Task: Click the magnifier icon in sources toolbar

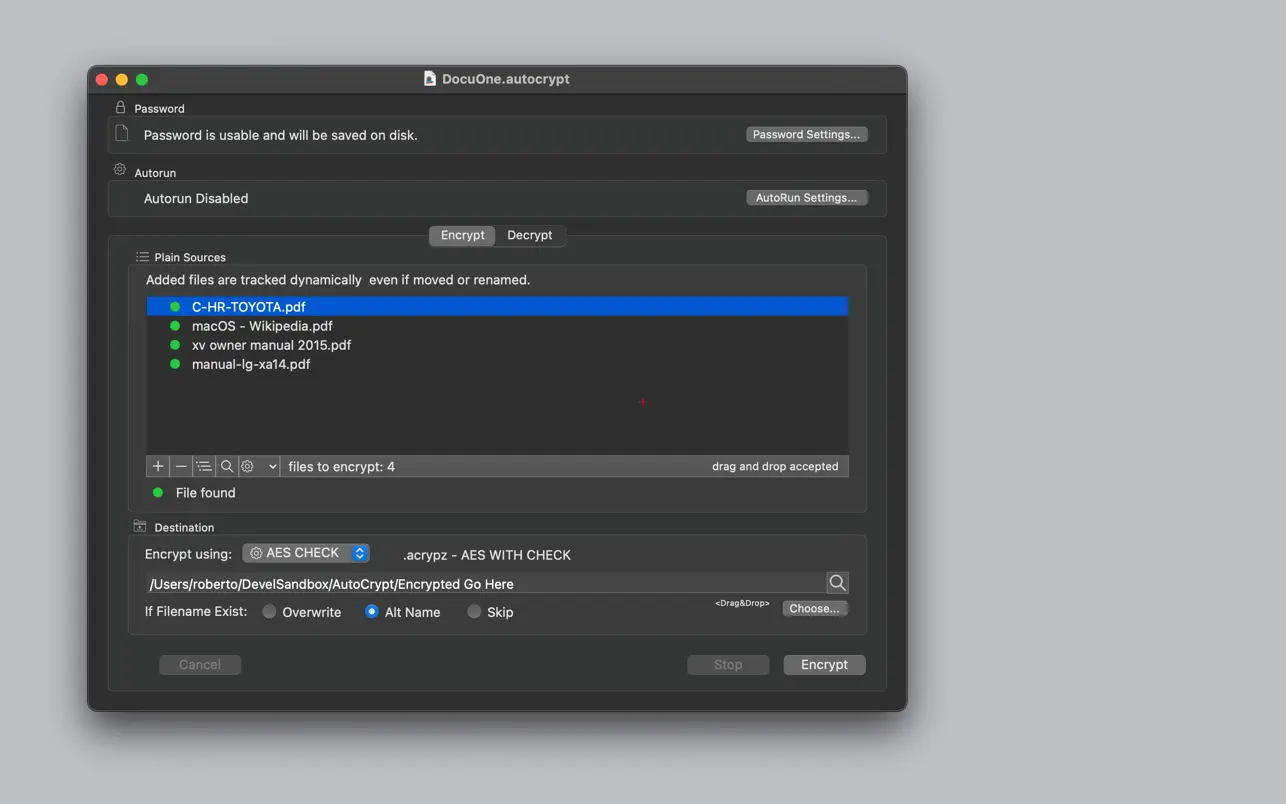Action: [x=227, y=466]
